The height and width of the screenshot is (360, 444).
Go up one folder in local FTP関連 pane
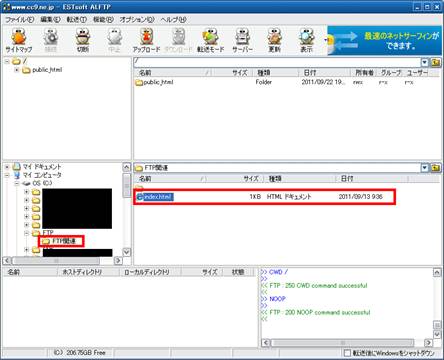coord(435,168)
